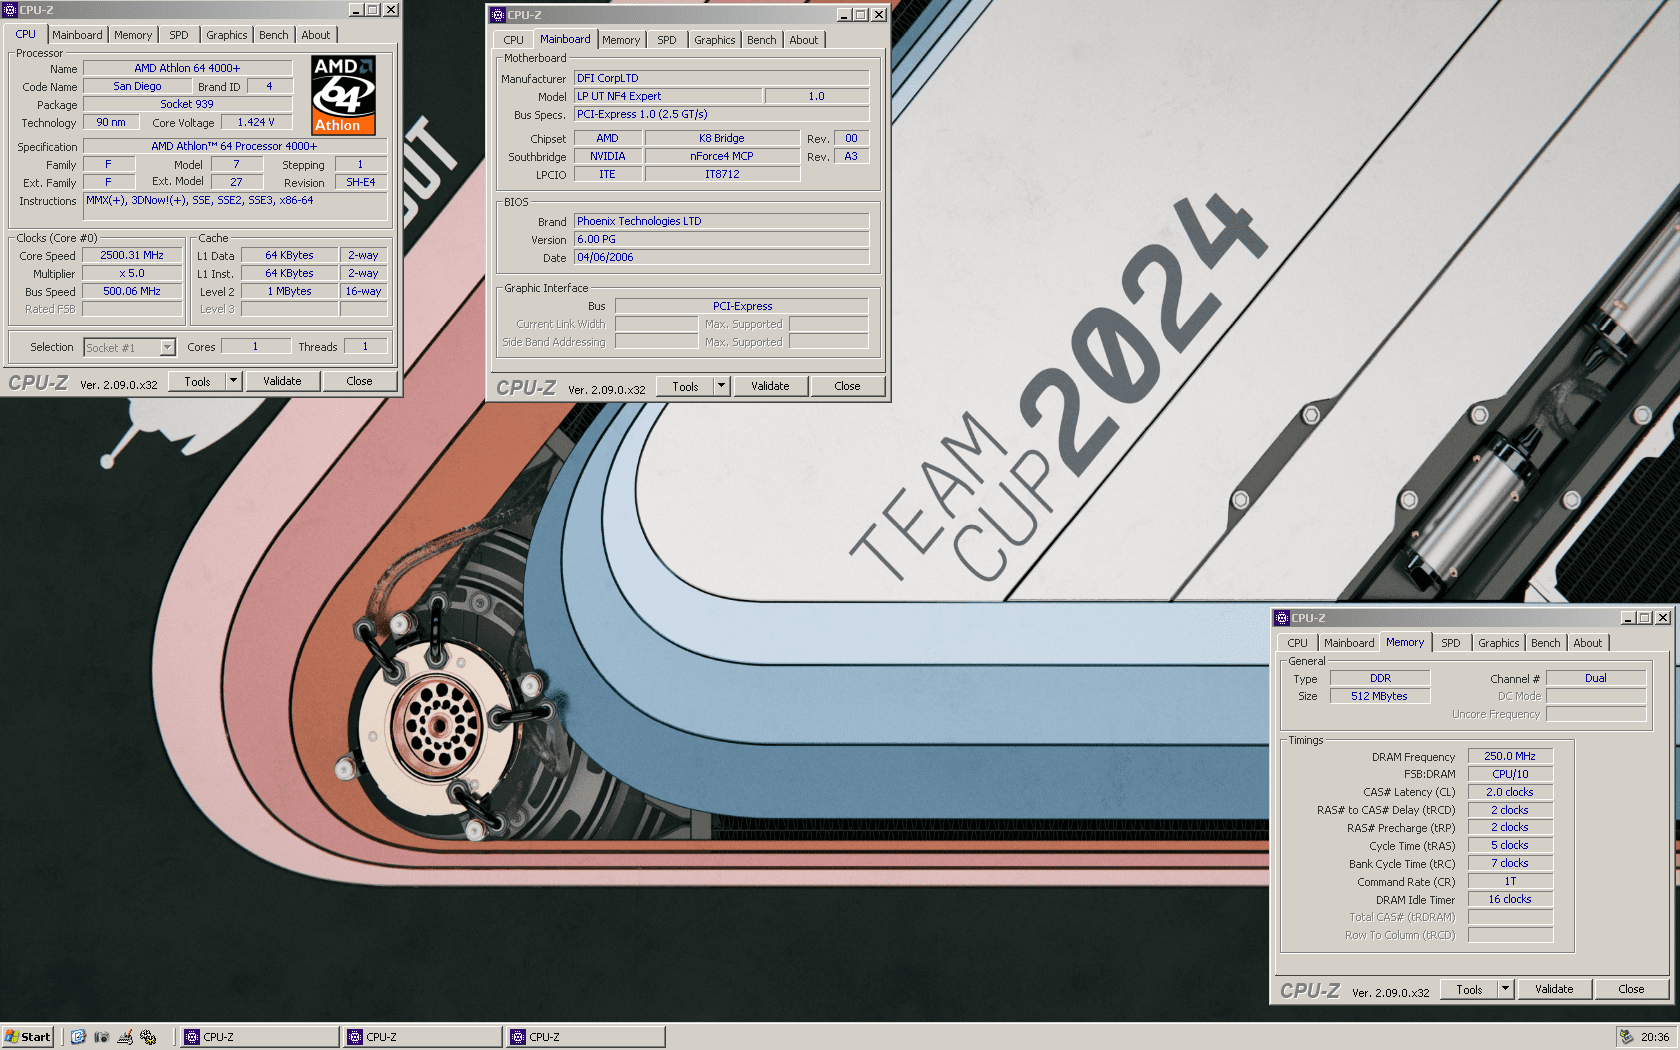
Task: Show the clock reading 20:36
Action: coord(1655,1037)
